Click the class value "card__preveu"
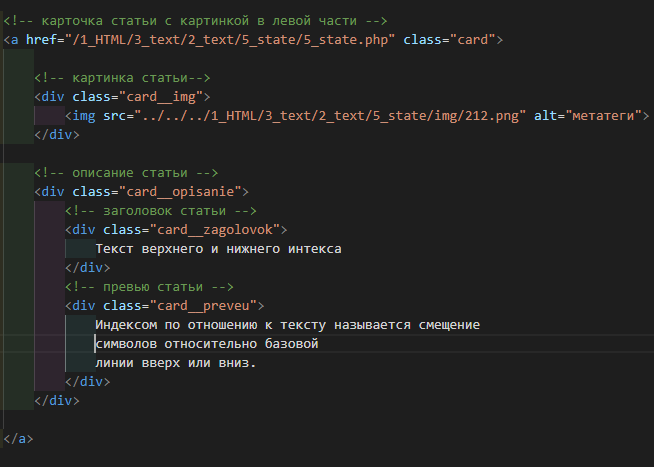The width and height of the screenshot is (654, 467). pyautogui.click(x=203, y=306)
